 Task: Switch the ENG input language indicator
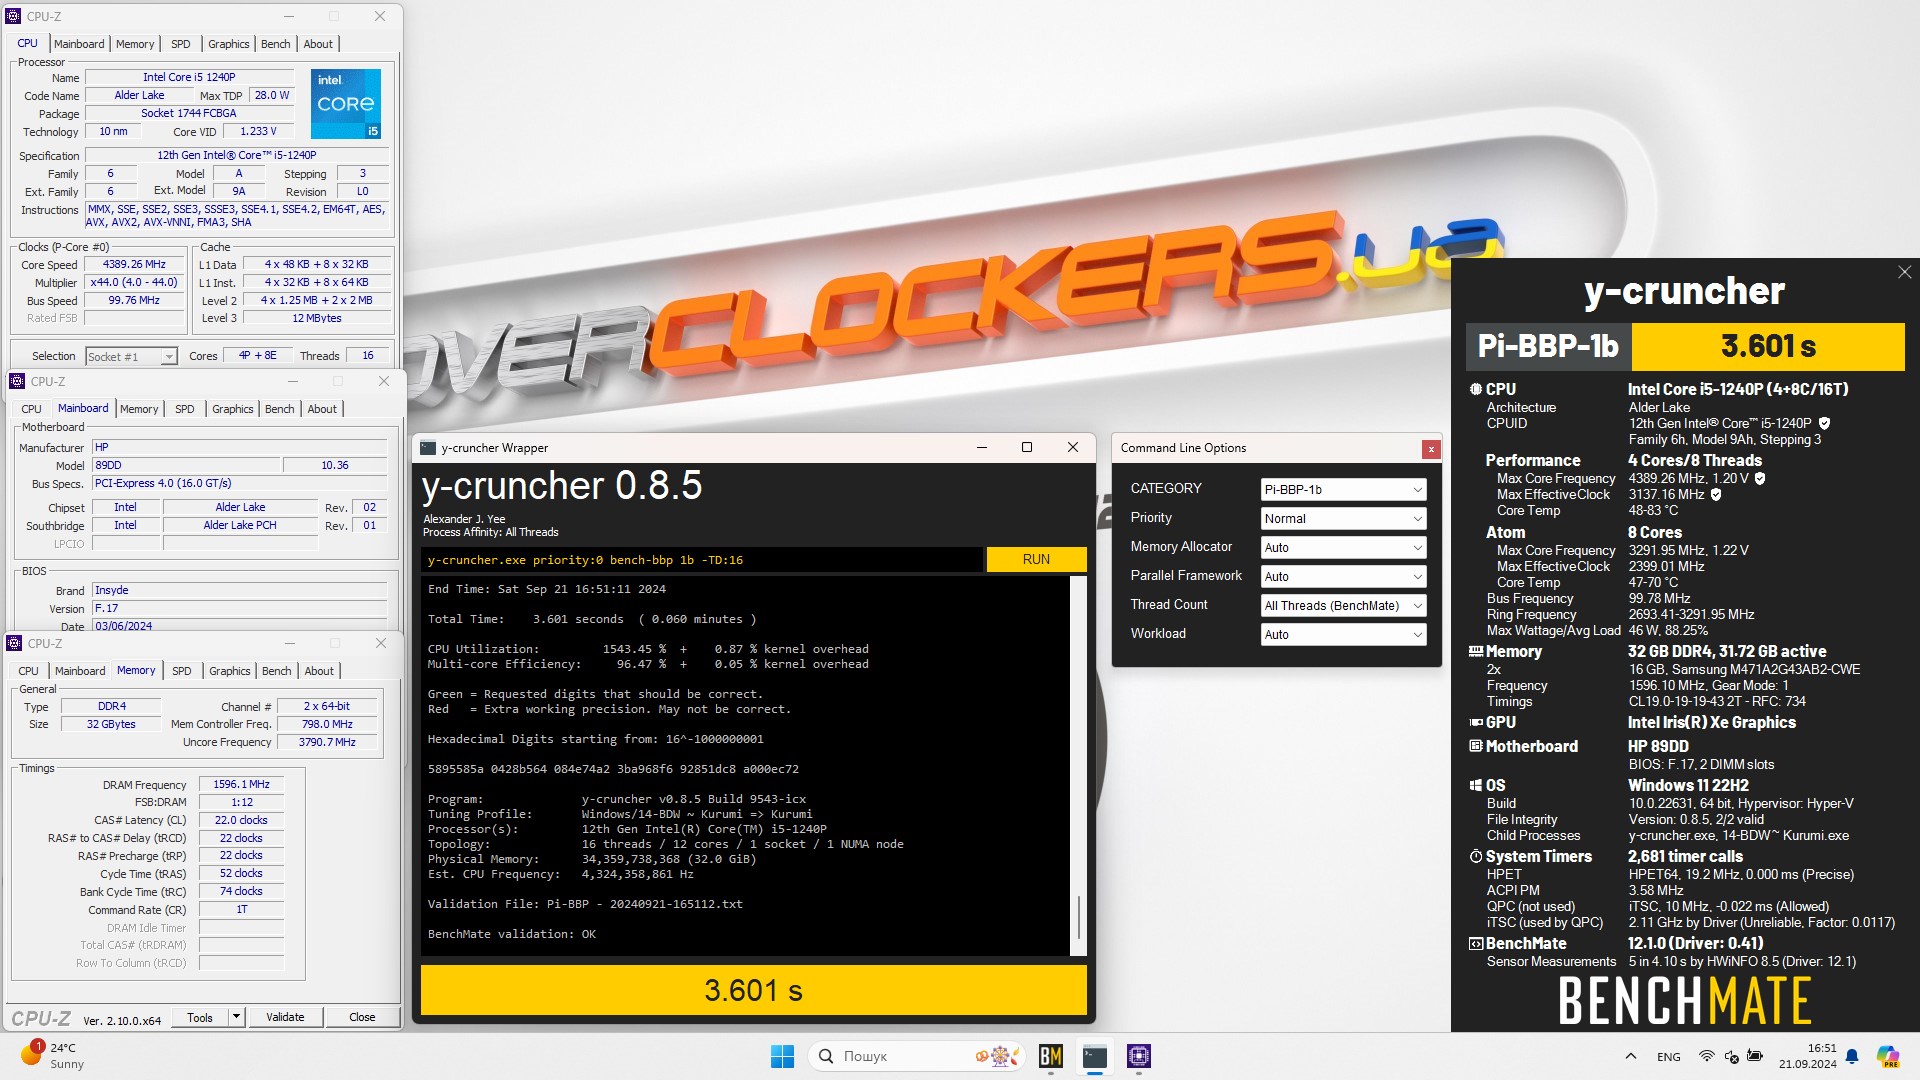tap(1669, 1056)
